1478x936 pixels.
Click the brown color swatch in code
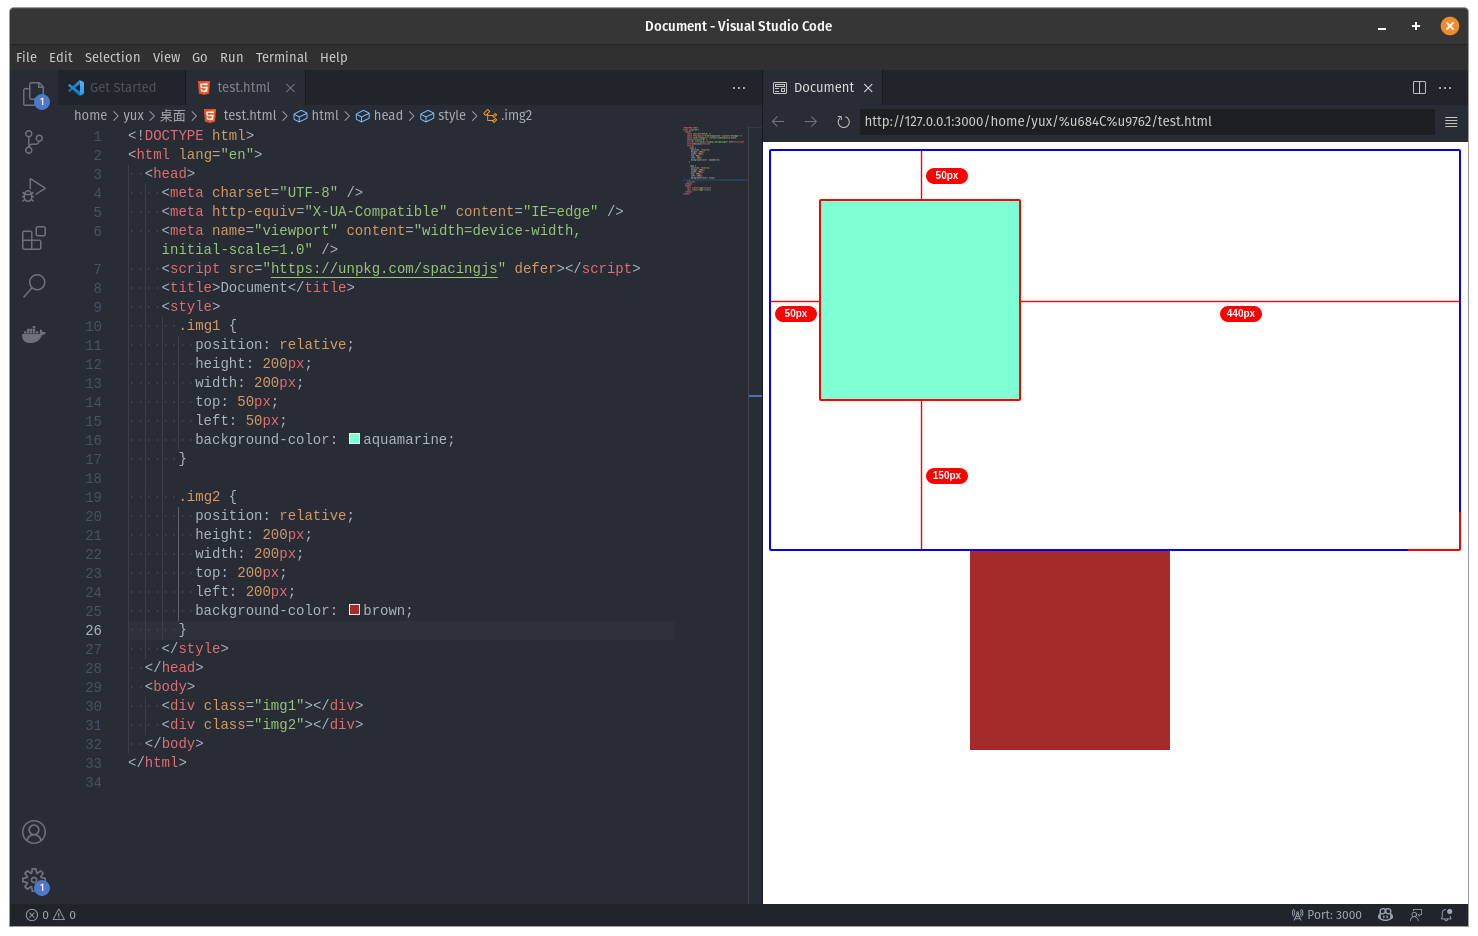[354, 610]
